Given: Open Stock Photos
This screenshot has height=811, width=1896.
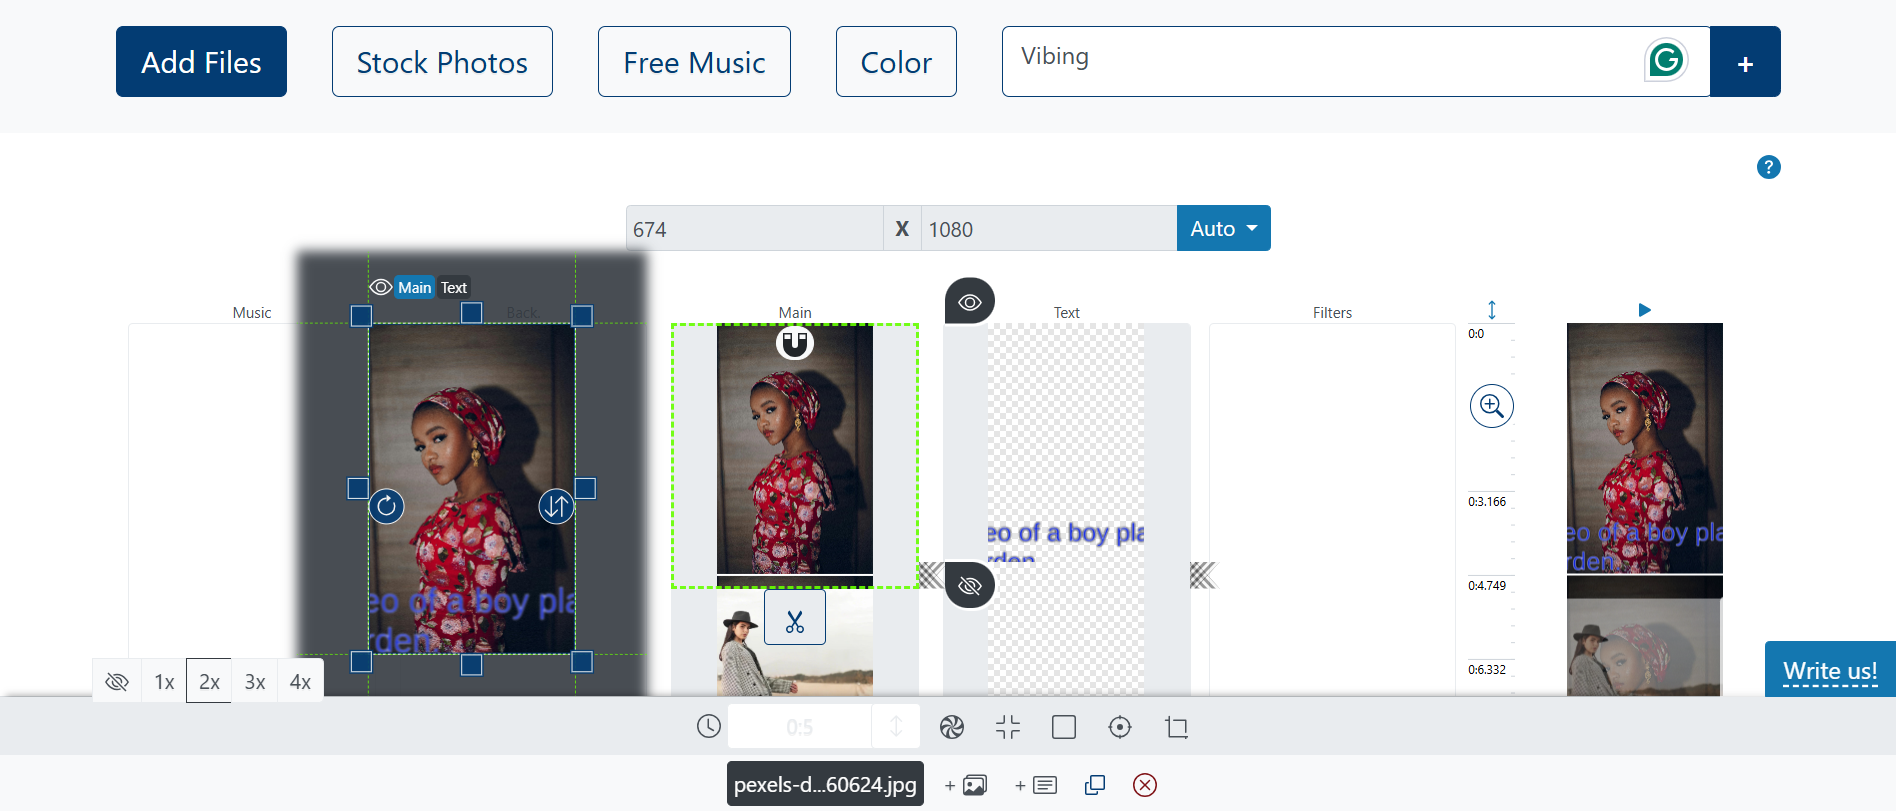Looking at the screenshot, I should coord(442,61).
